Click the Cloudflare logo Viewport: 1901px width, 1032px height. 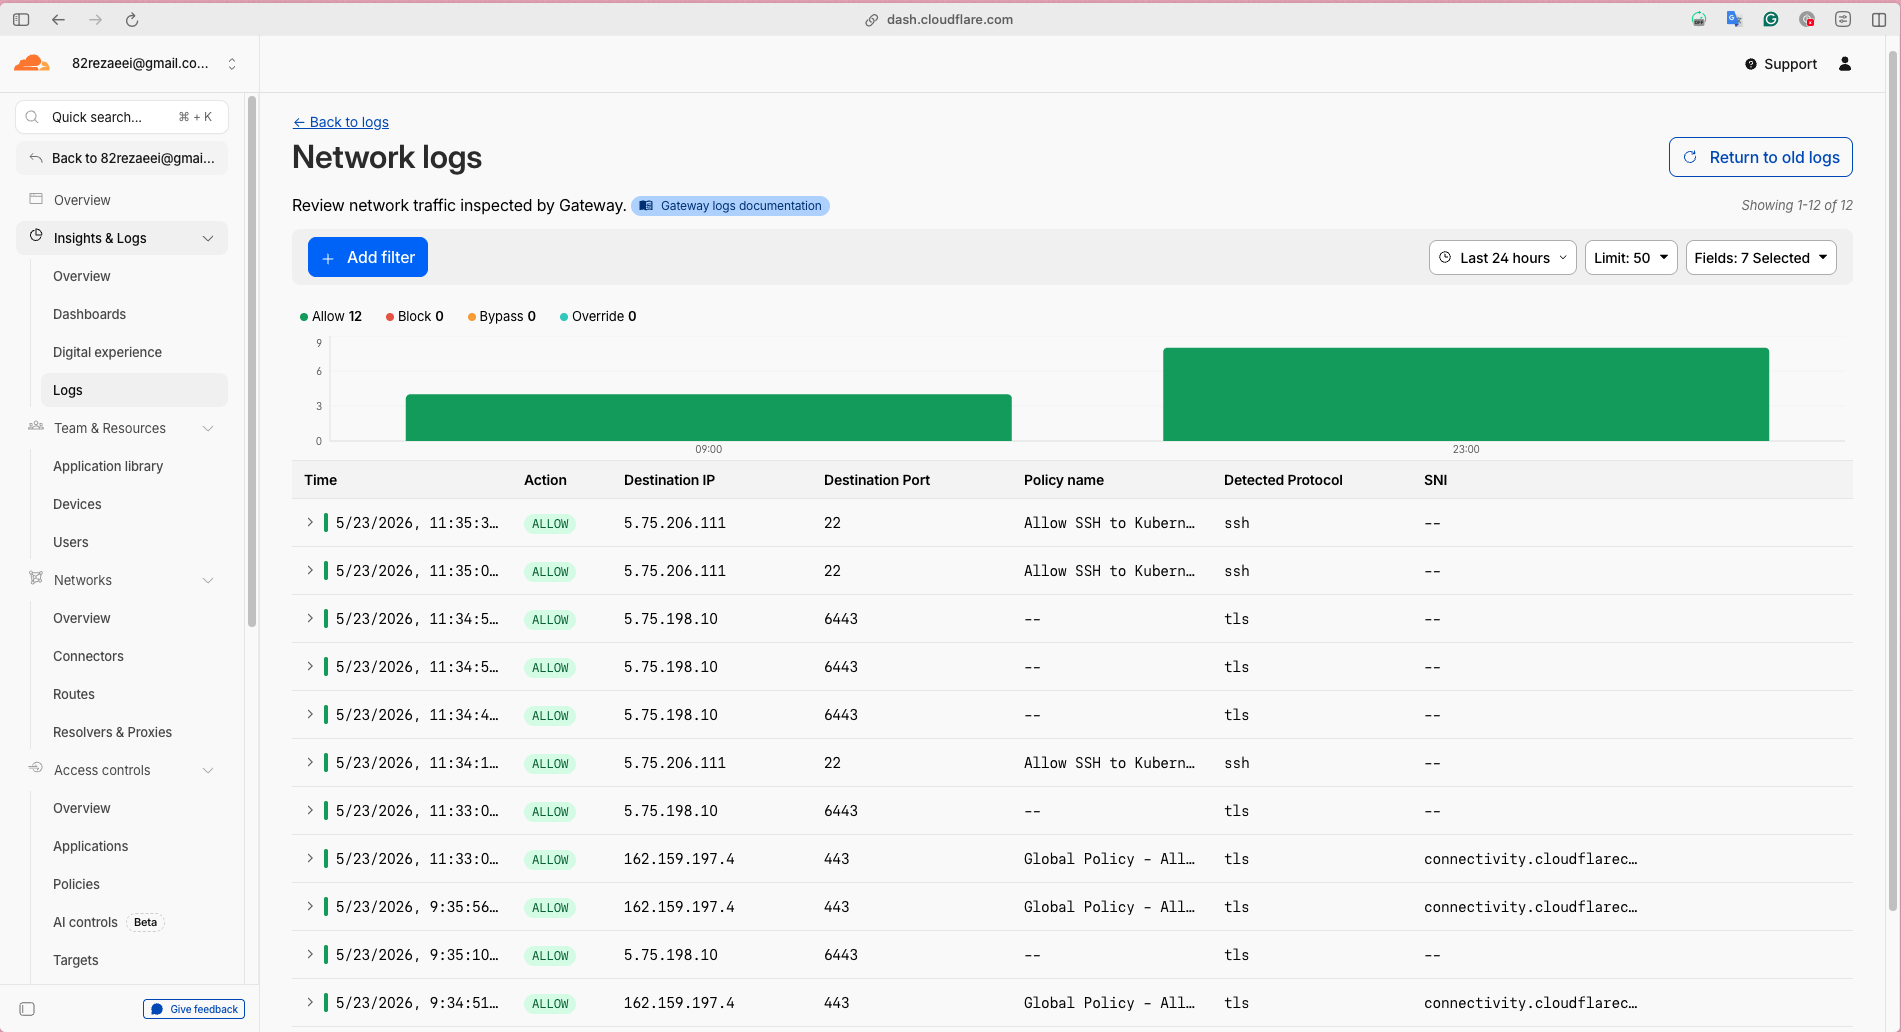[x=31, y=63]
